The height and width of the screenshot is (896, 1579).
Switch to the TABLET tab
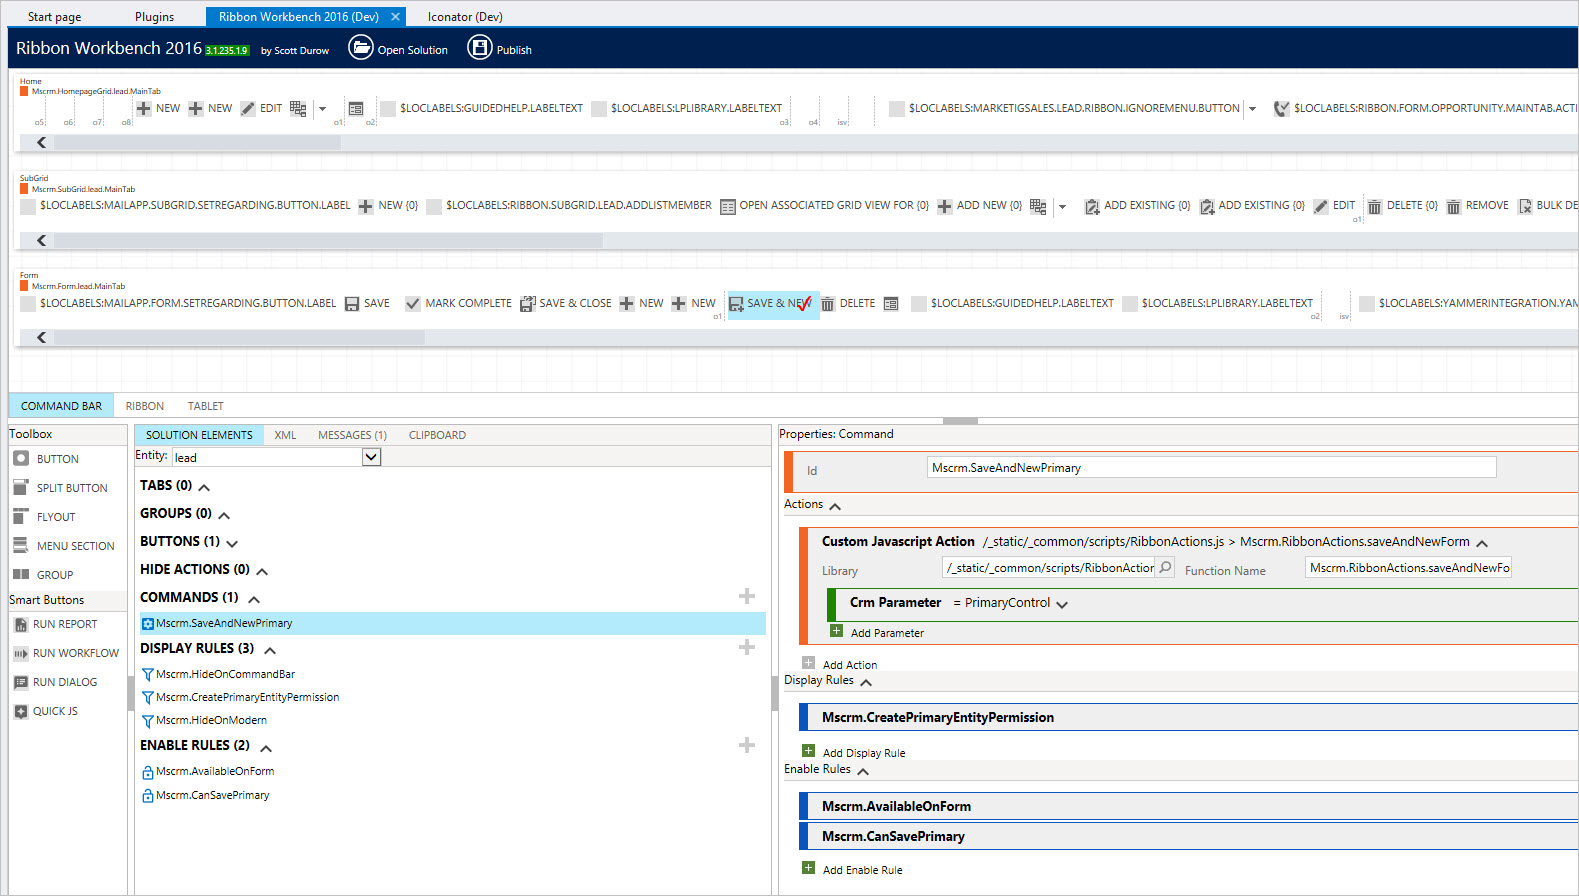point(206,406)
